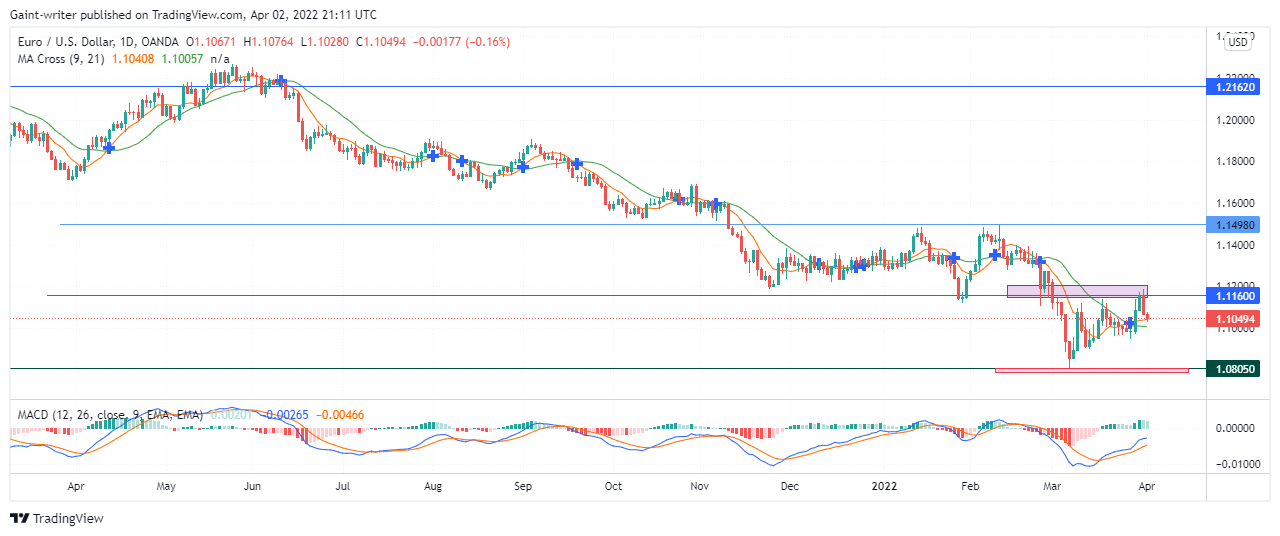This screenshot has height=536, width=1280.
Task: Click the USD currency badge
Action: (x=1238, y=42)
